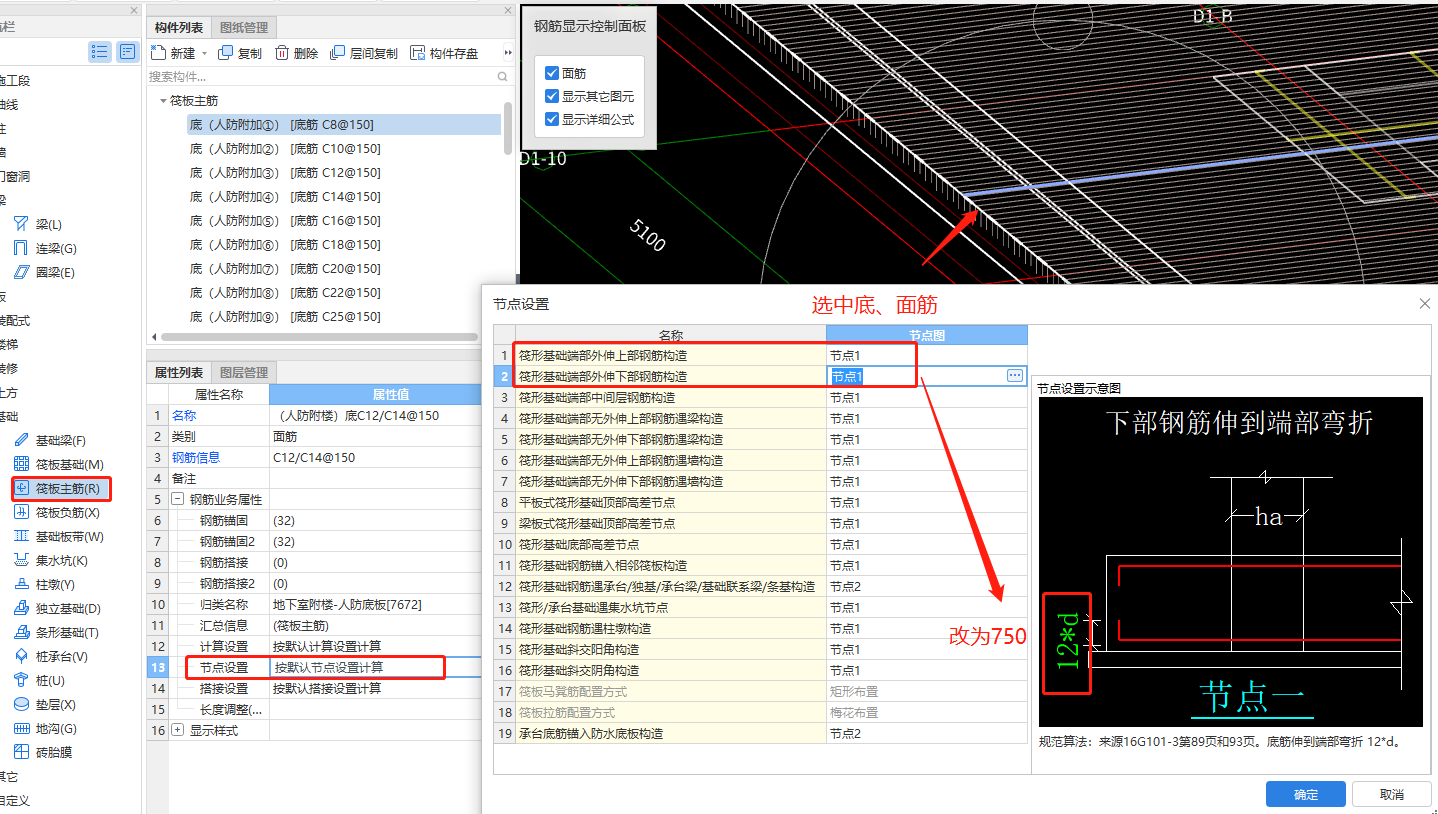
Task: Select 砖胎膜 brick formwork icon
Action: (21, 752)
